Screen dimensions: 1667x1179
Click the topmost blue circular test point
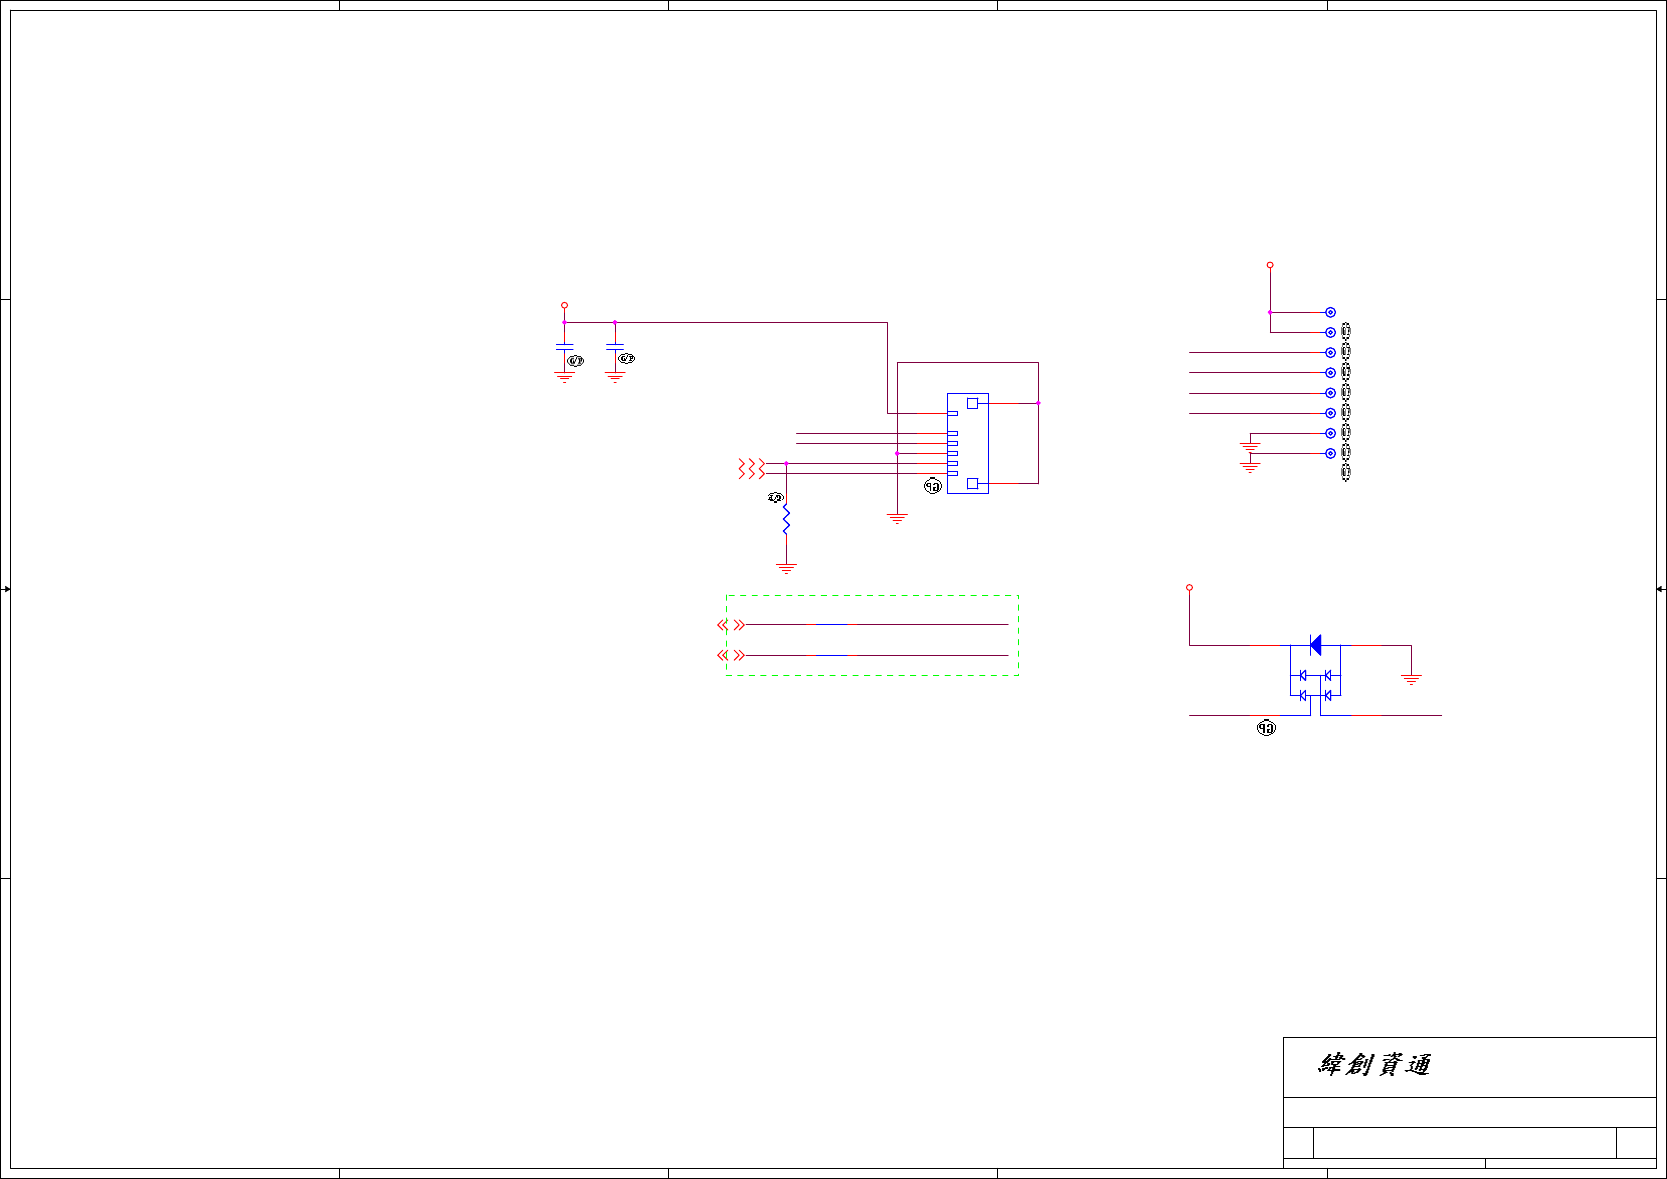(1330, 312)
